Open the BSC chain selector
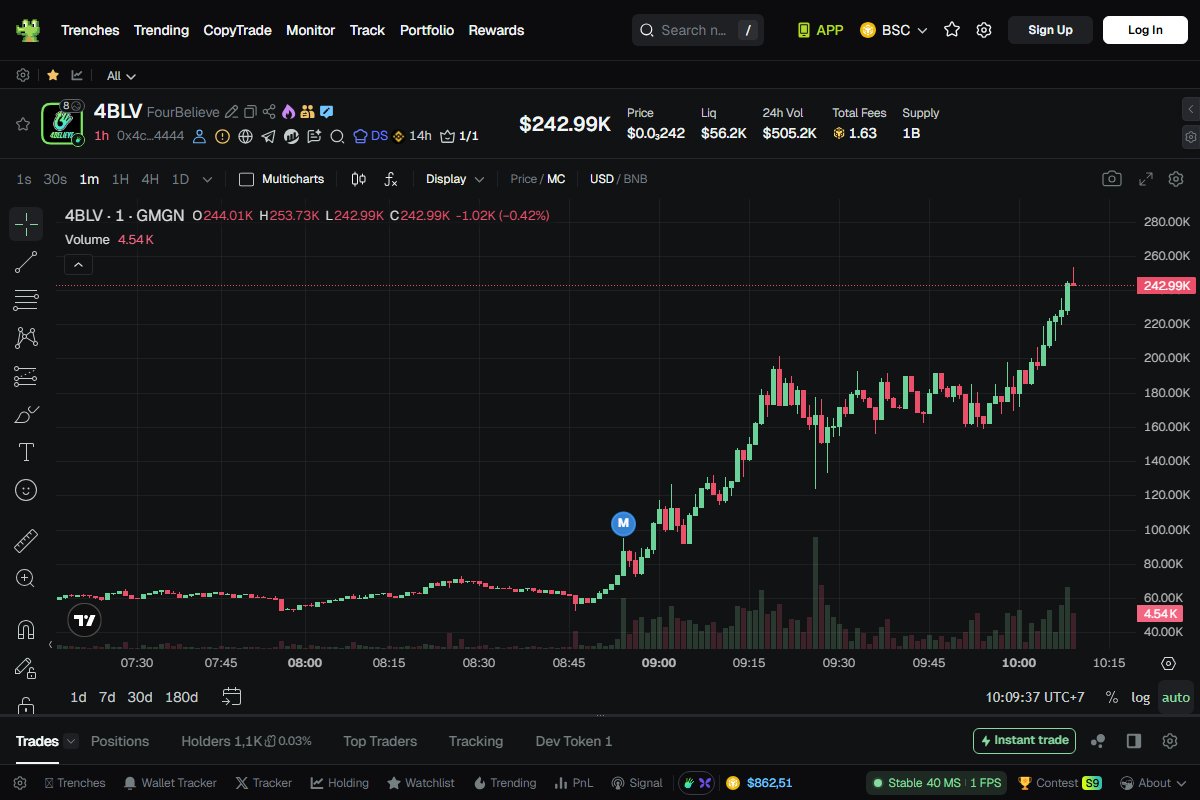This screenshot has width=1200, height=800. pyautogui.click(x=894, y=30)
